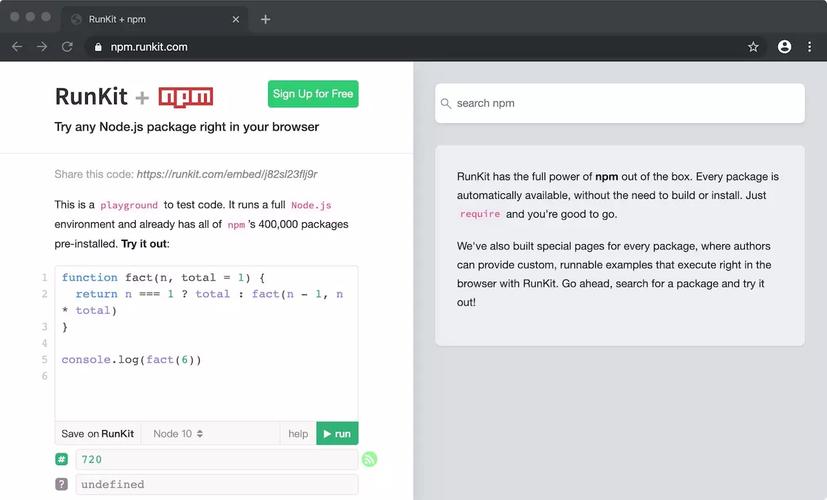
Task: Go back to previous page
Action: coord(17,47)
